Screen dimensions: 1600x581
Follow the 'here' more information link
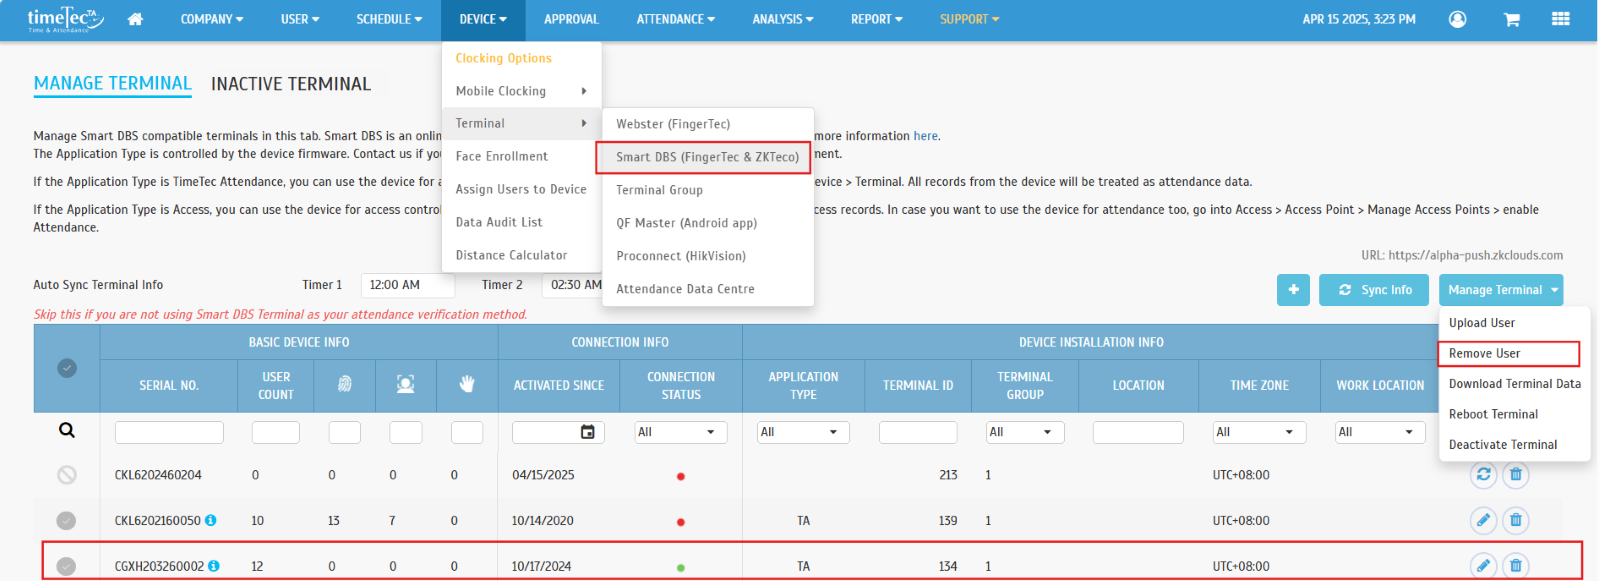[925, 136]
